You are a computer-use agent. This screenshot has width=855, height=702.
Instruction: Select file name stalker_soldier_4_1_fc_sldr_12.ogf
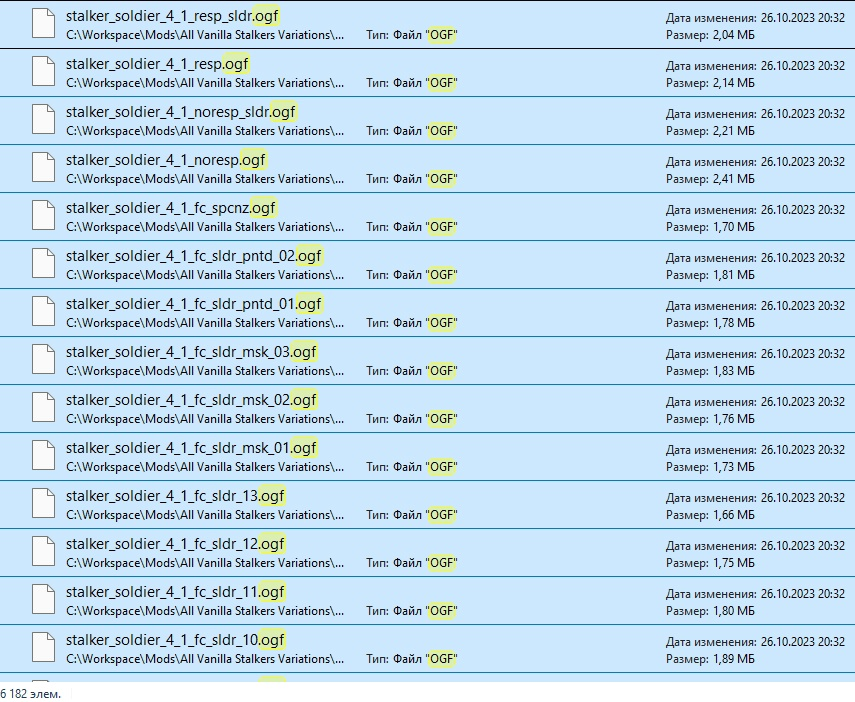click(175, 544)
